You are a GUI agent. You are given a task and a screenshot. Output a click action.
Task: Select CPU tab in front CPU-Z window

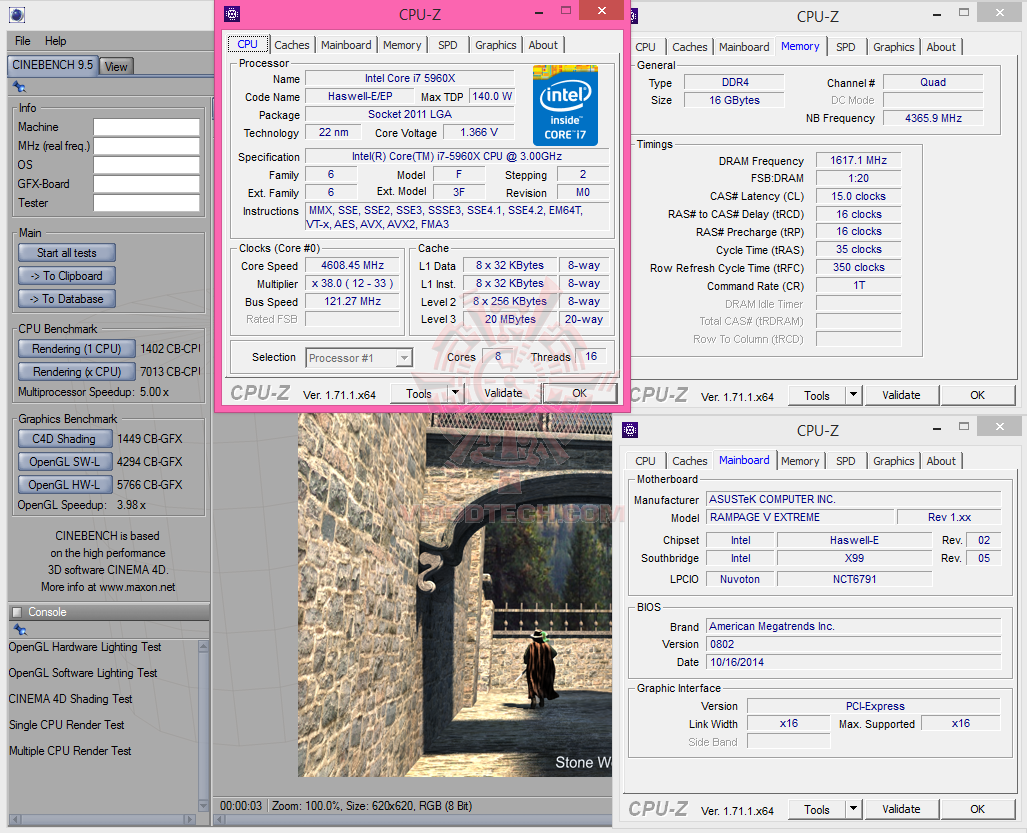click(x=248, y=44)
